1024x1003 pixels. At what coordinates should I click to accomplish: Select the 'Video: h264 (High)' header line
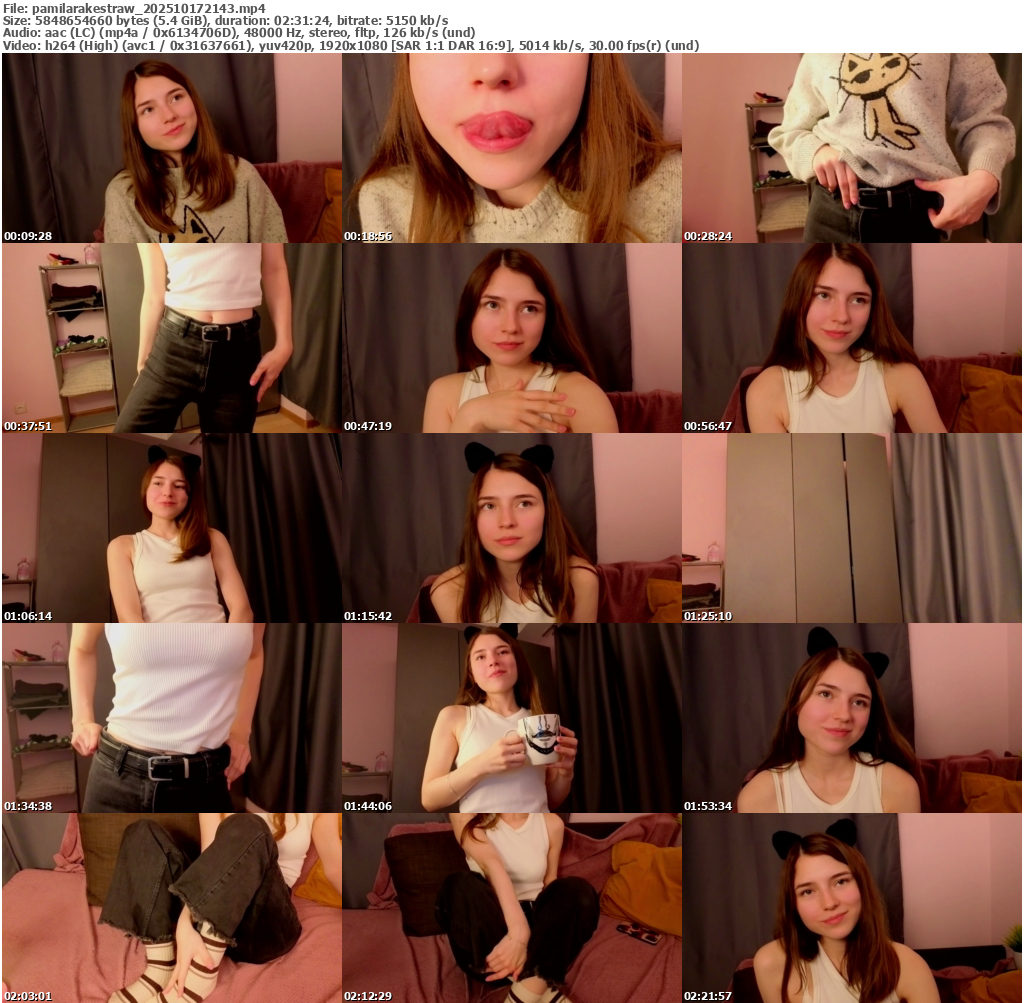pyautogui.click(x=351, y=46)
